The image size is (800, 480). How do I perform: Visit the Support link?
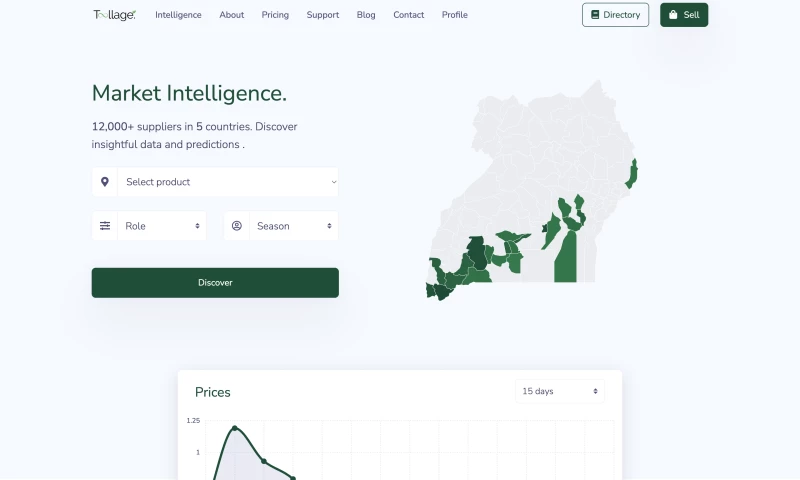tap(323, 15)
